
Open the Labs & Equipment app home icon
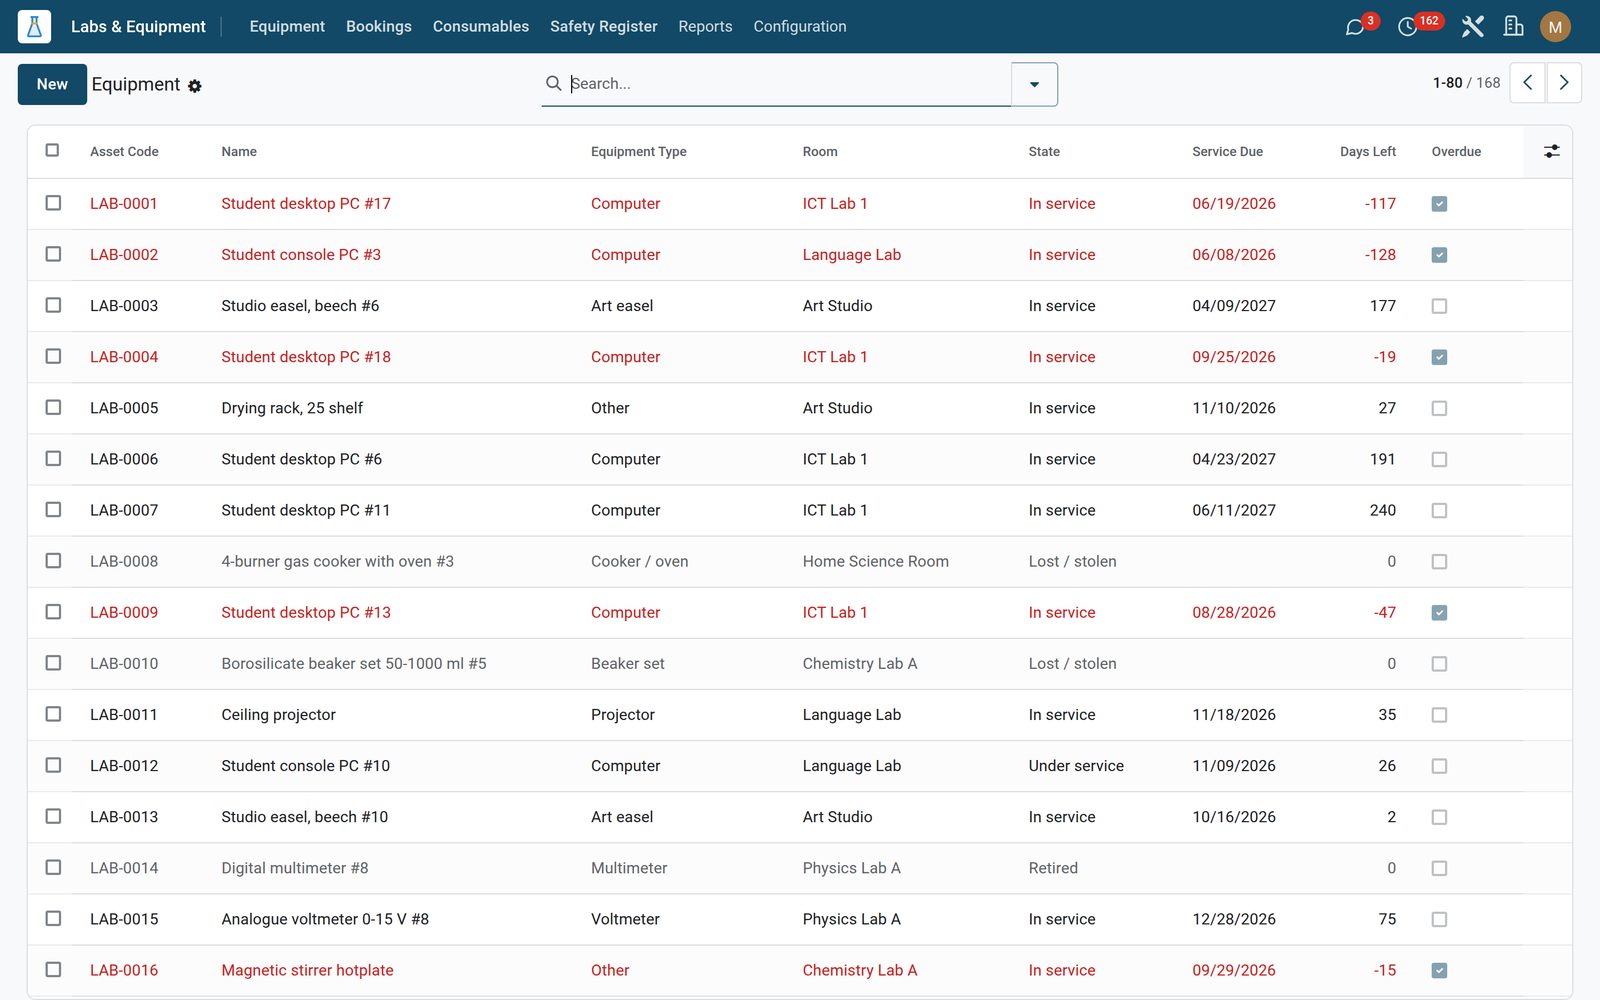click(x=34, y=26)
